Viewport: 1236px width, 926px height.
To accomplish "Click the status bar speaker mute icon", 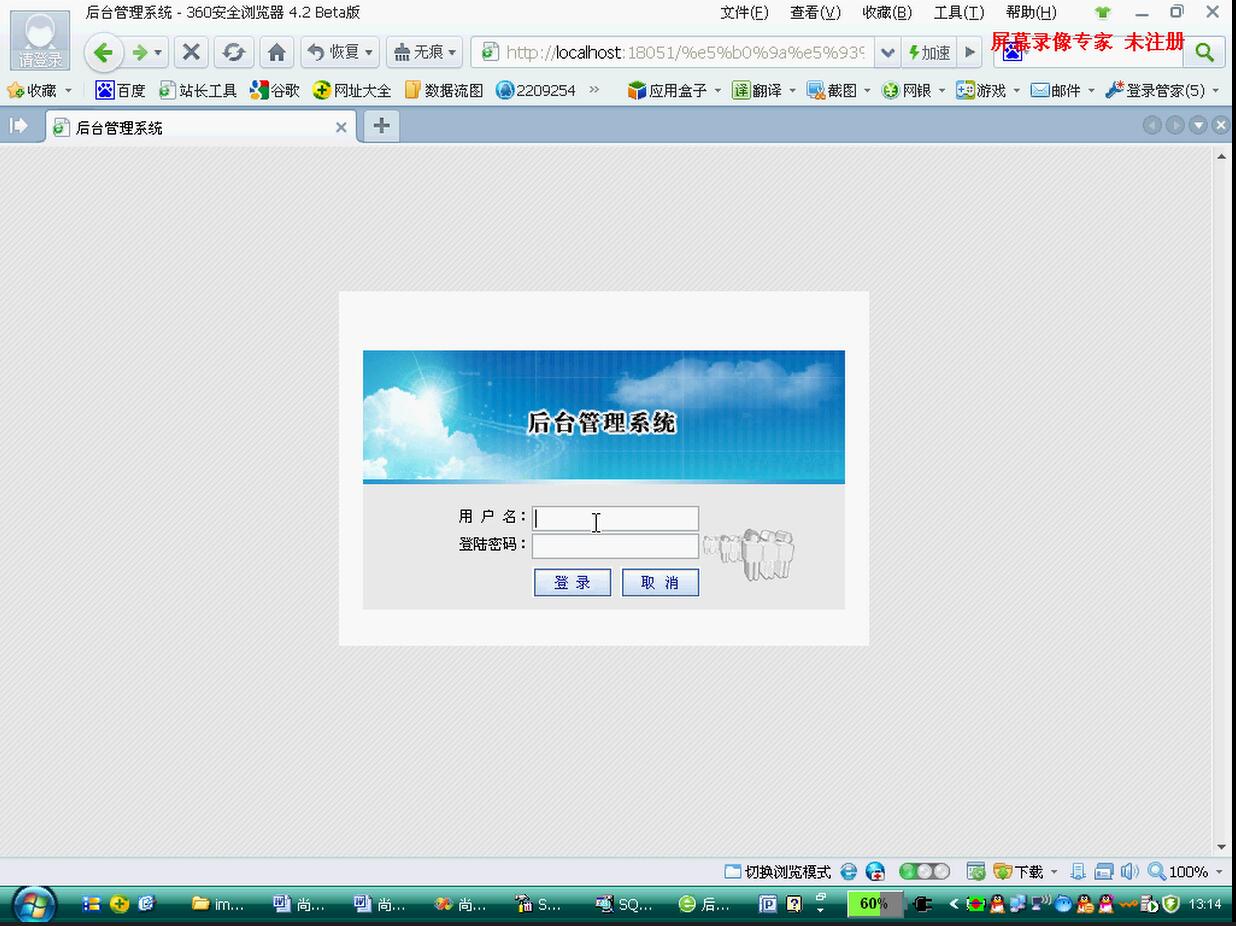I will click(1129, 872).
